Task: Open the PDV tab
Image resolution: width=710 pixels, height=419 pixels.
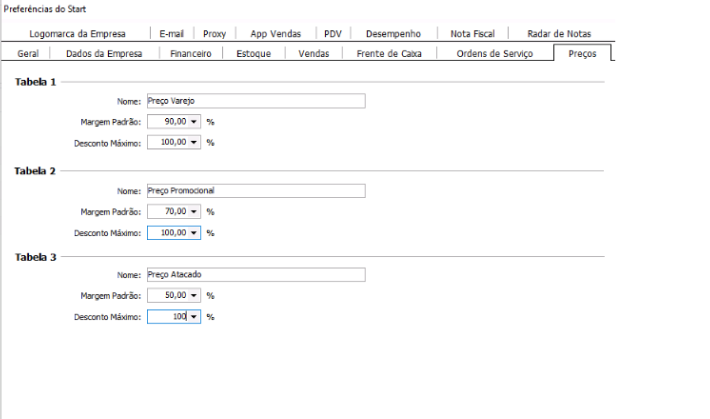Action: pos(333,33)
